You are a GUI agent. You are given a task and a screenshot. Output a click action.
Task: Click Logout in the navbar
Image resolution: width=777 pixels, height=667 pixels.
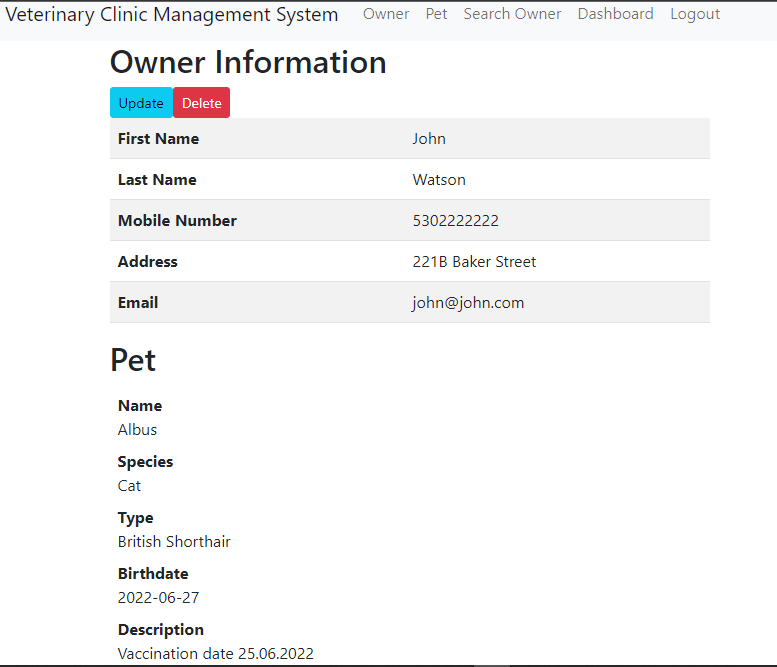[695, 14]
